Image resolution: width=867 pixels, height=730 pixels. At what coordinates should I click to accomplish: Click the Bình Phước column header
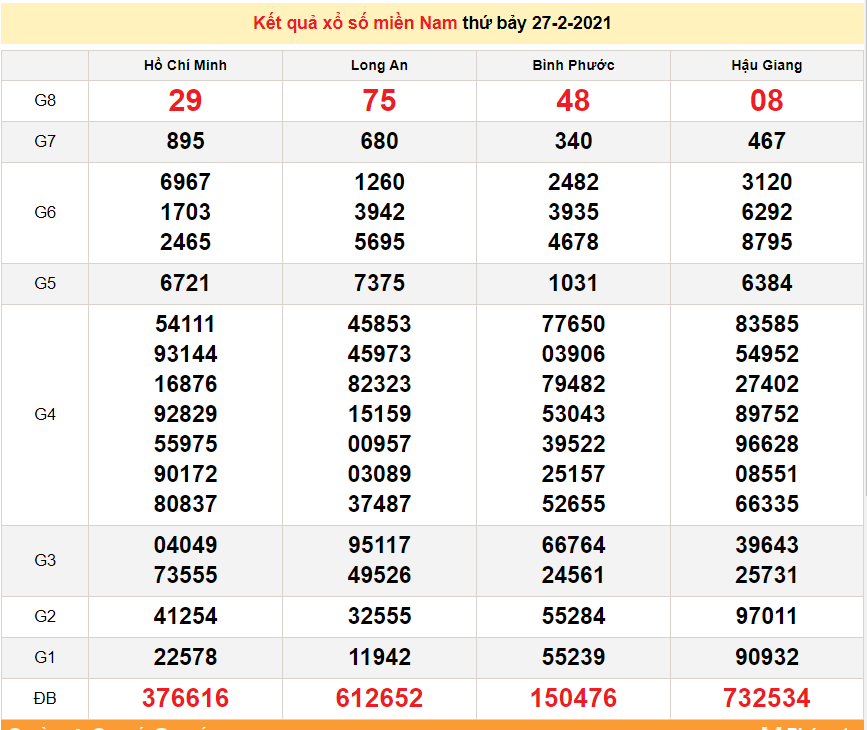click(x=573, y=65)
